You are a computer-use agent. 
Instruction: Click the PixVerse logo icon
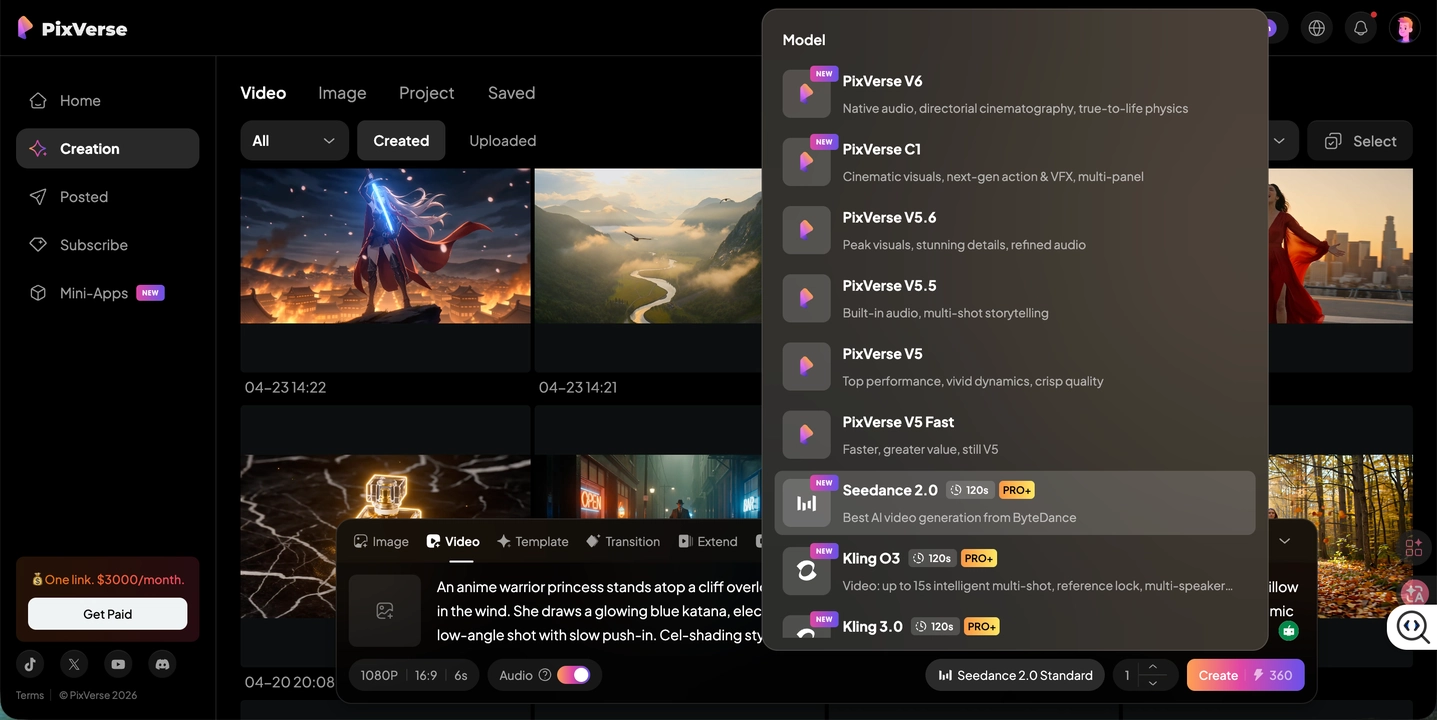pos(25,27)
